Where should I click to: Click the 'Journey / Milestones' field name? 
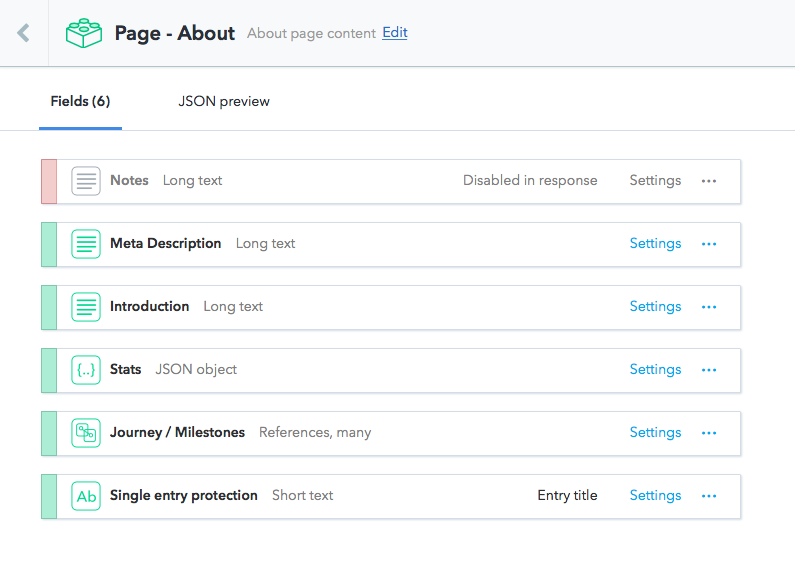(x=177, y=432)
